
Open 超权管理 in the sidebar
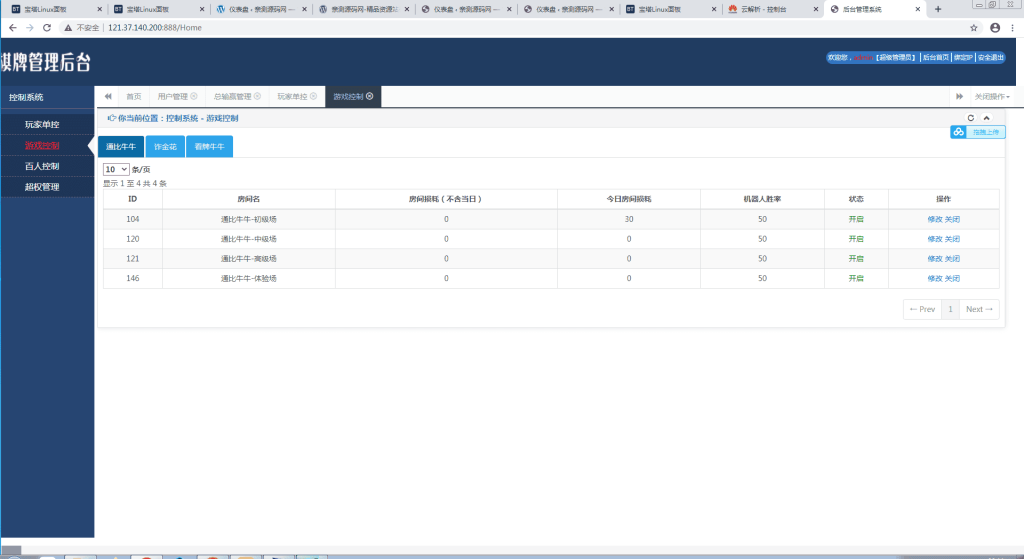tap(42, 186)
